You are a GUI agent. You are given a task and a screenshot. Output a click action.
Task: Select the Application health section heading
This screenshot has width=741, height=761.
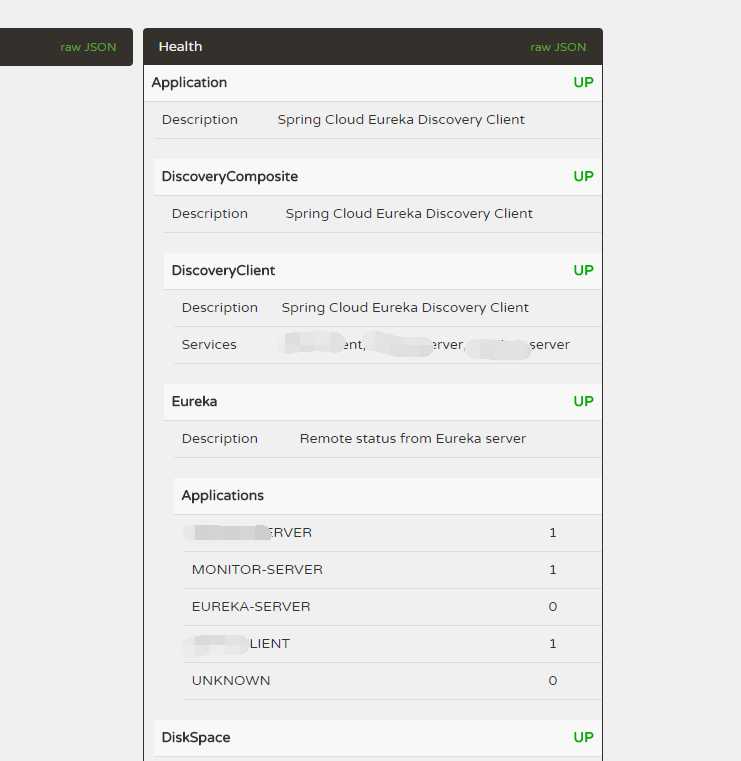[x=189, y=83]
